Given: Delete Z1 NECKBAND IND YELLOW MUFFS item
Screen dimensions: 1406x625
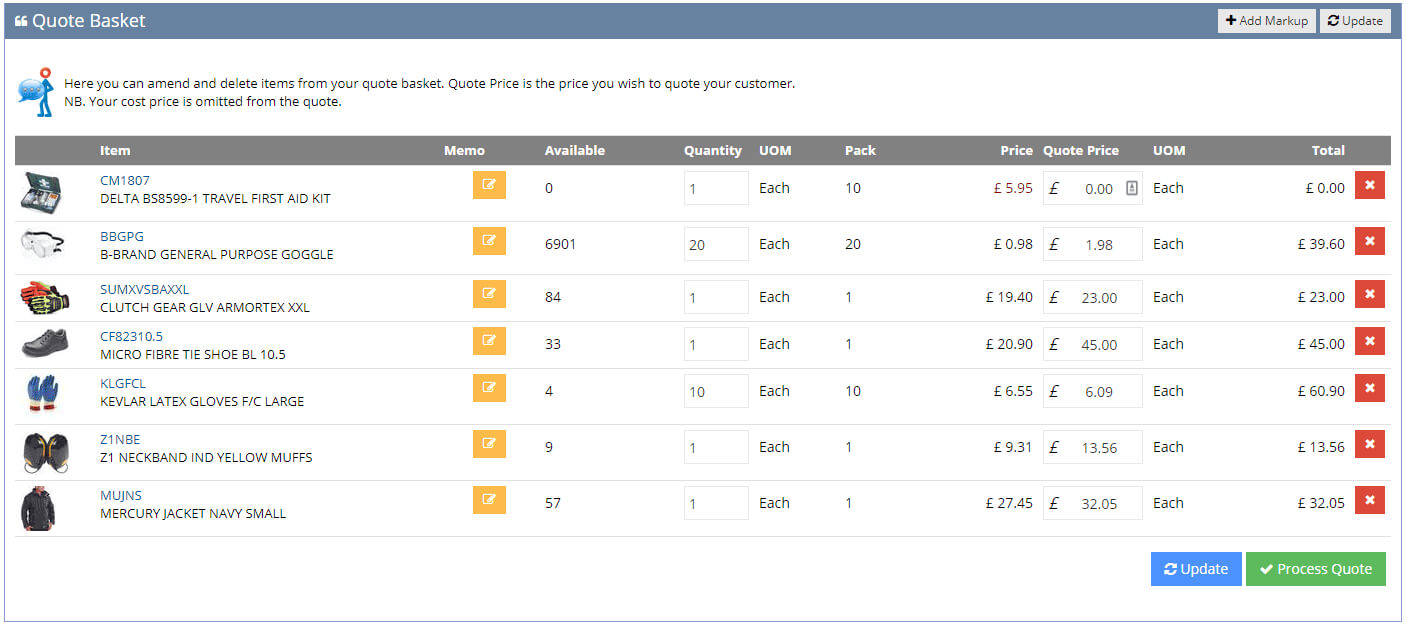Looking at the screenshot, I should click(x=1370, y=444).
